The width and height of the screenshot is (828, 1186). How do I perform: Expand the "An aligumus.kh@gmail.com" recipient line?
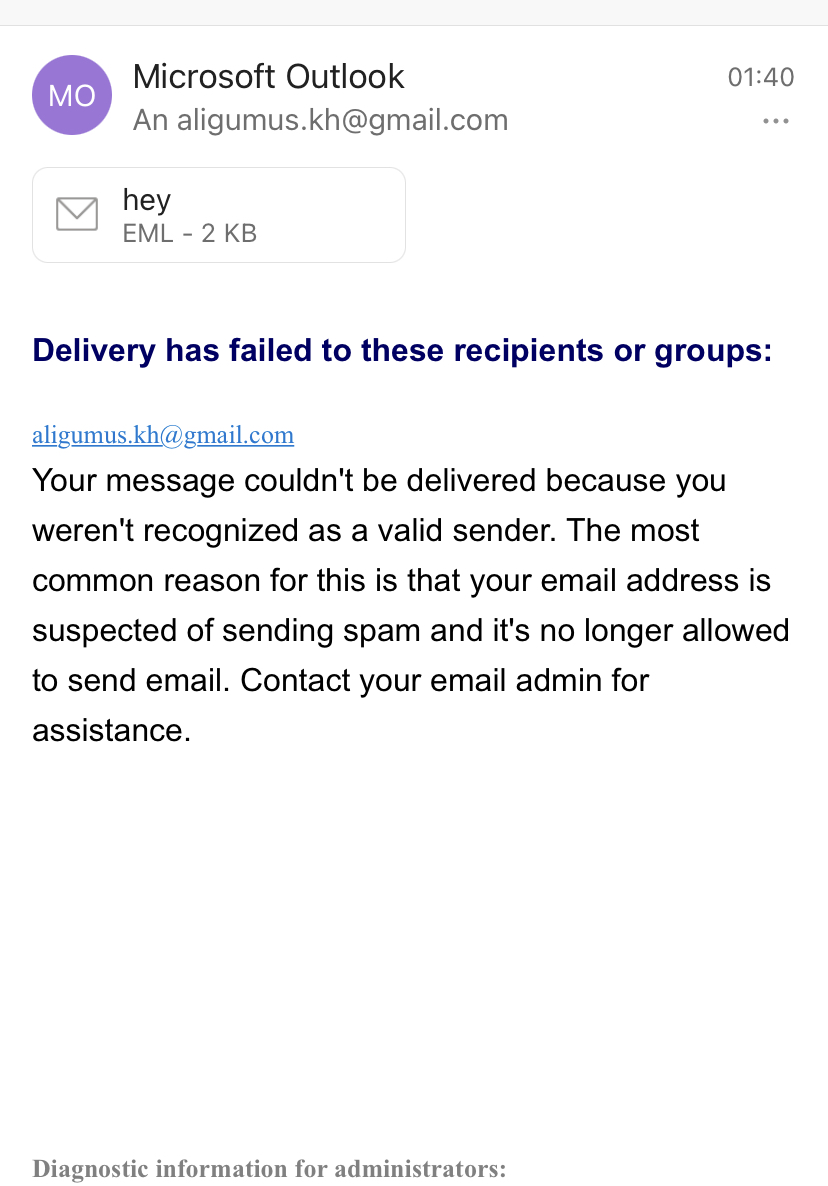[321, 120]
